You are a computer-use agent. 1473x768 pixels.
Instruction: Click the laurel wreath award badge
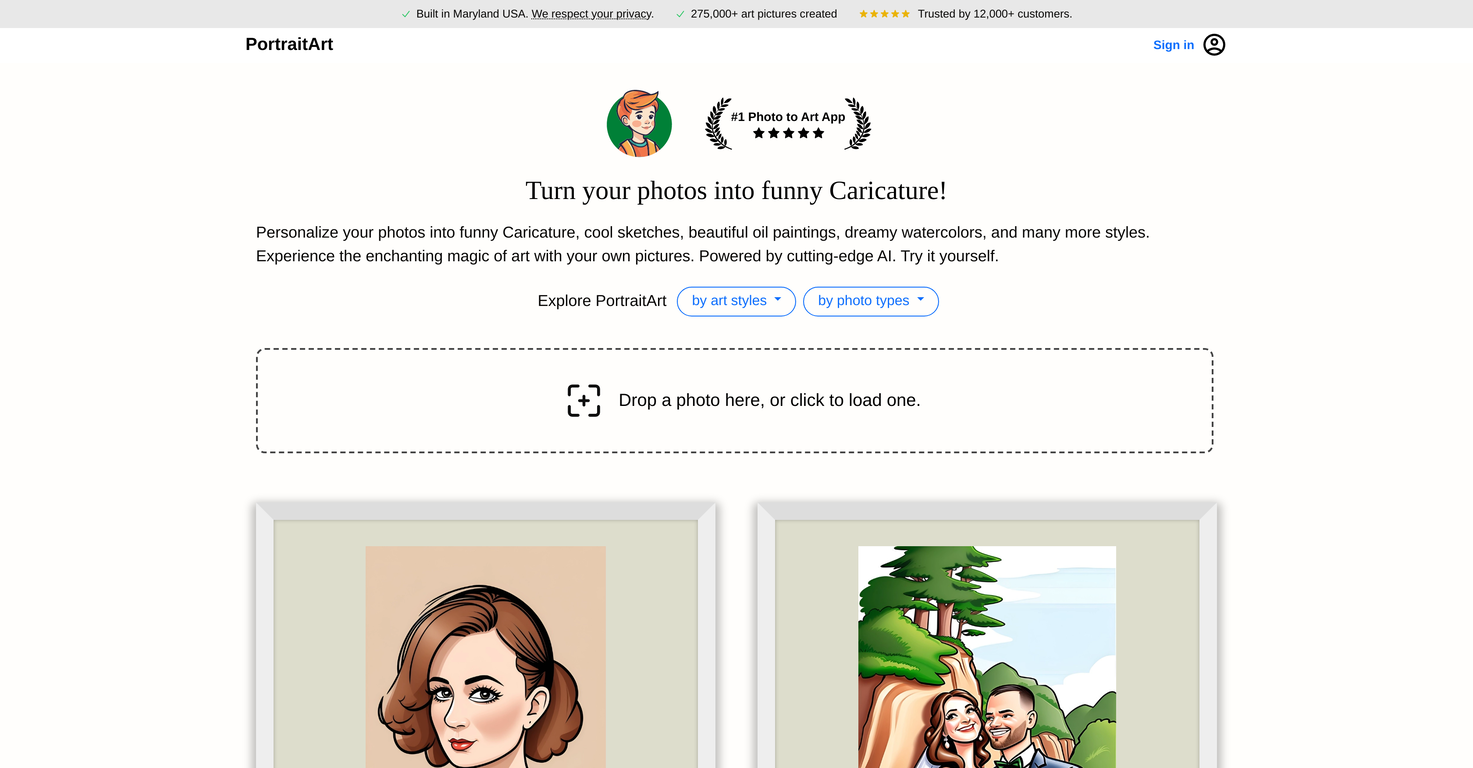[x=790, y=123]
